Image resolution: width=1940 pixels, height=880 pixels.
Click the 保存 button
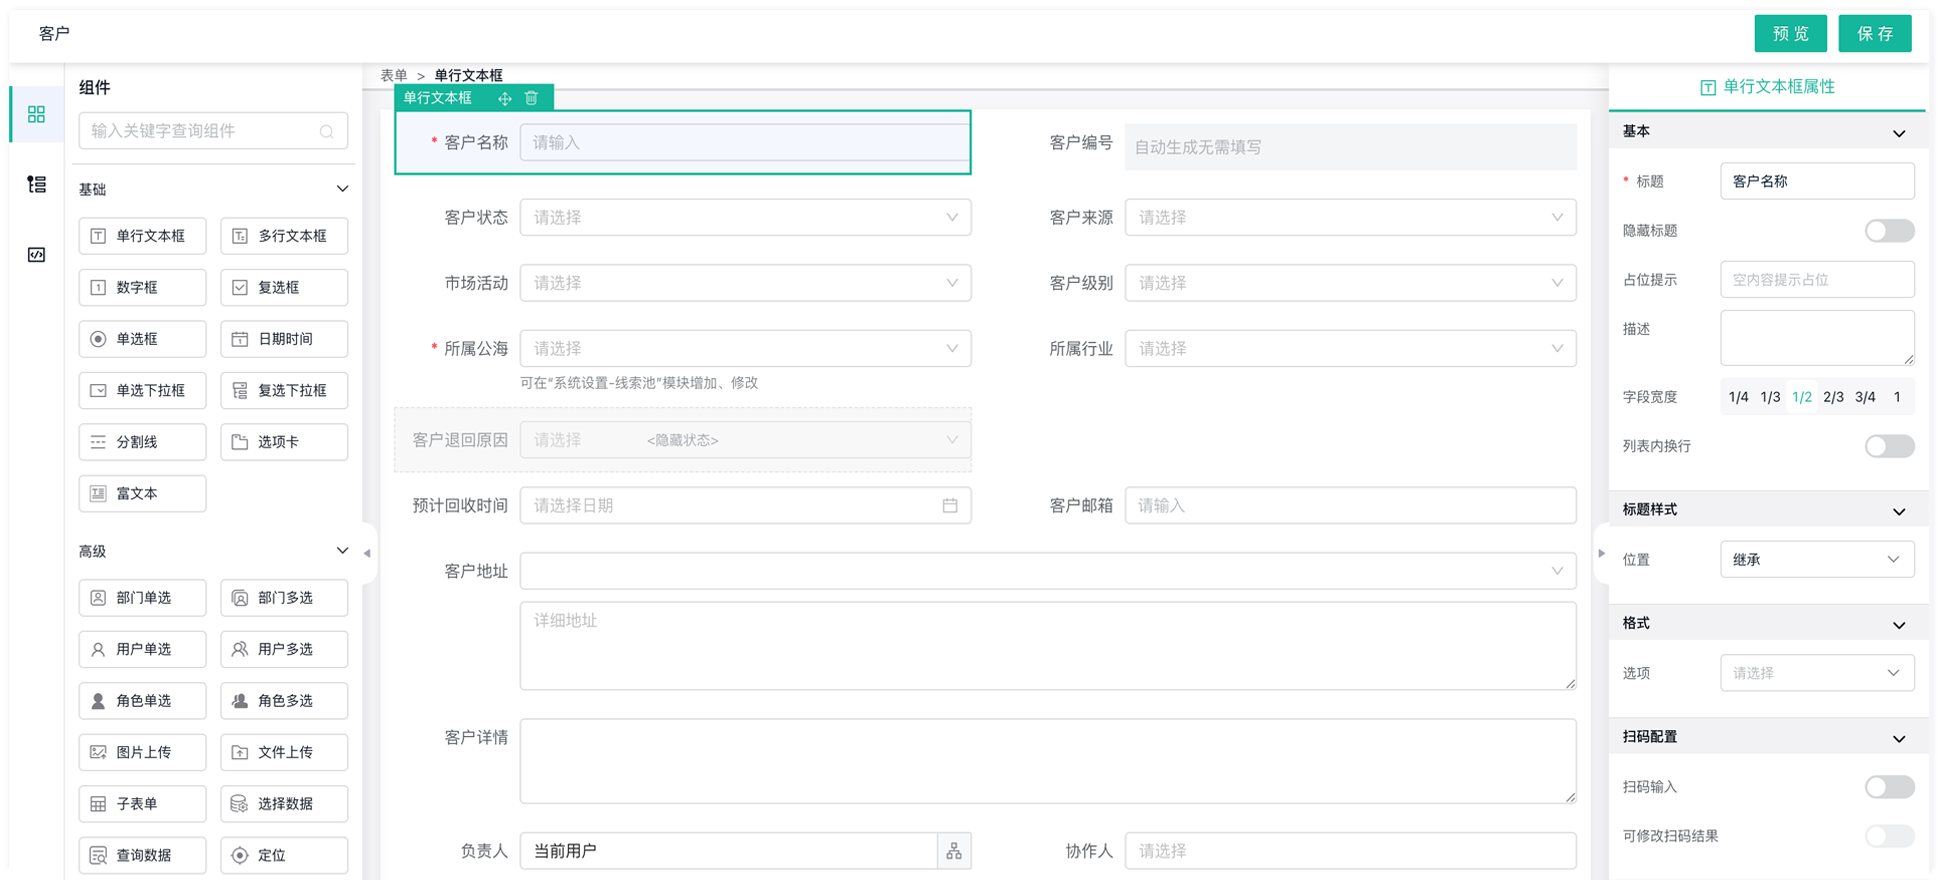(x=1875, y=34)
